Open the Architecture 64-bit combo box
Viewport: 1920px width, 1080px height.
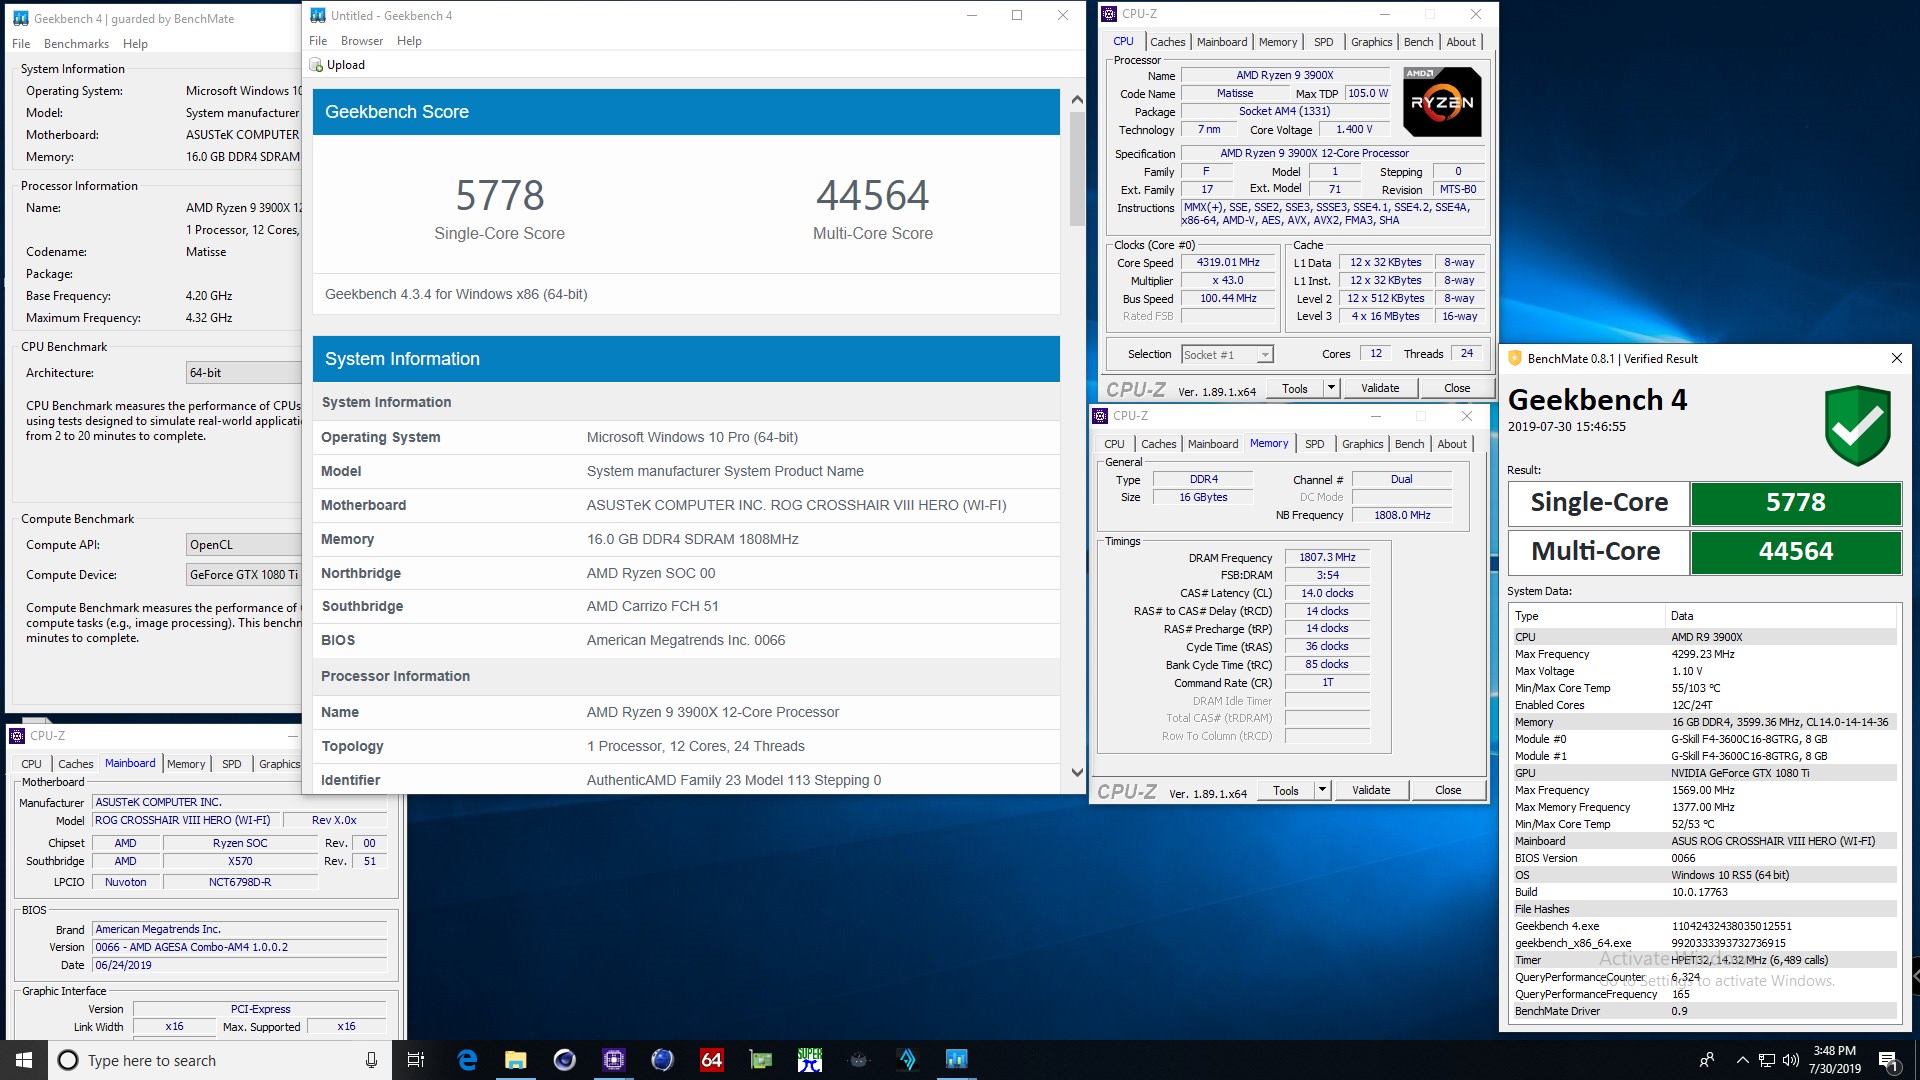pyautogui.click(x=244, y=373)
